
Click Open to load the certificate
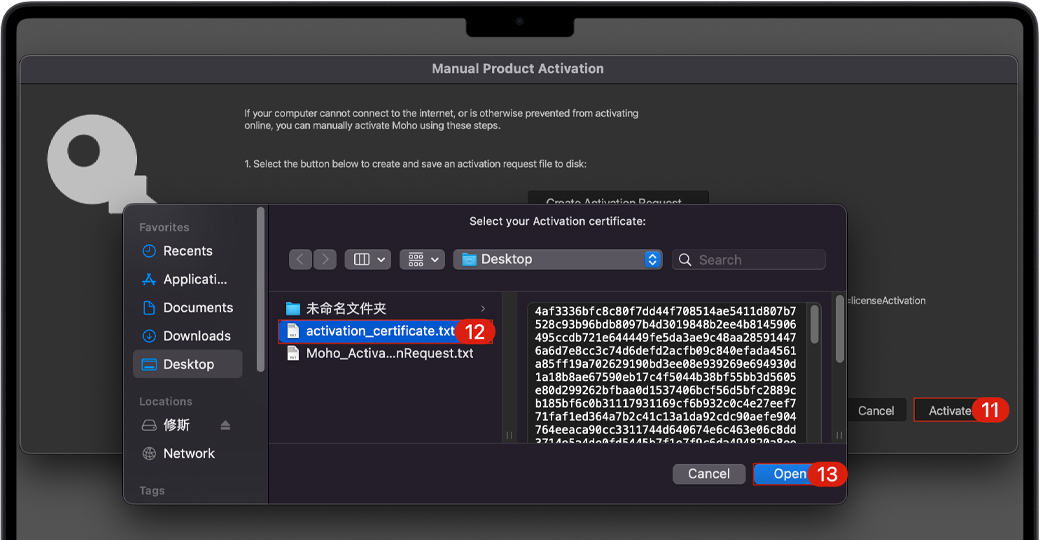[x=789, y=474]
